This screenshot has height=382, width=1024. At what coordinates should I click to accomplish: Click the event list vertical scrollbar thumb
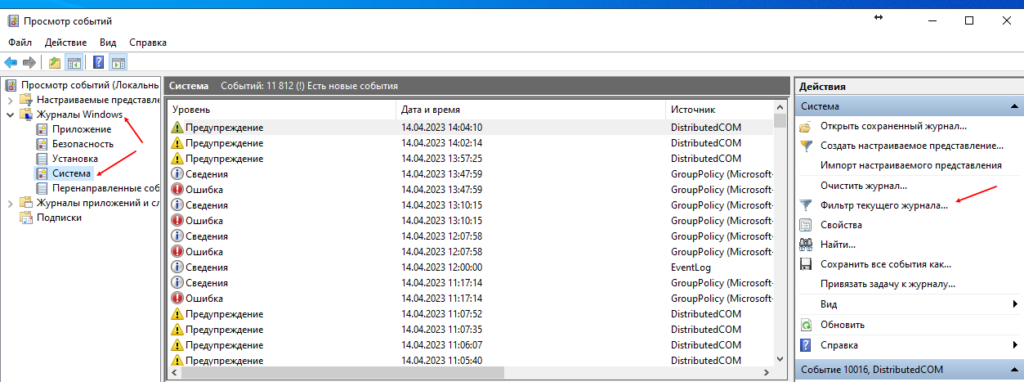coord(780,122)
